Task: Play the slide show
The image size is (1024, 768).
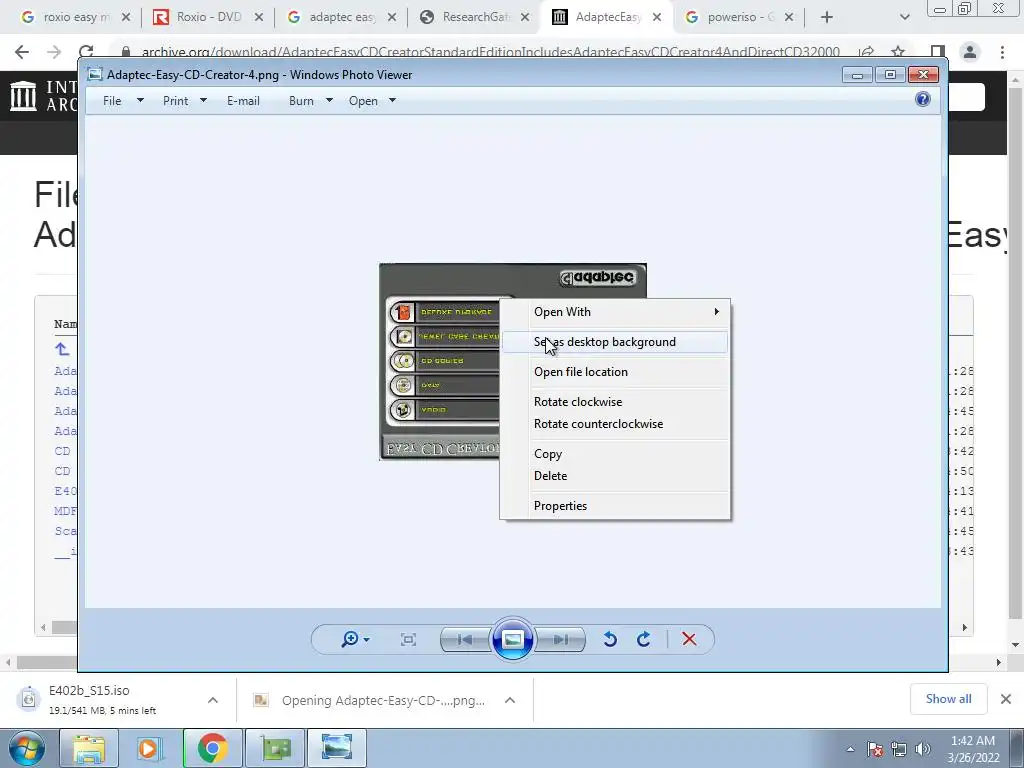Action: tap(513, 639)
